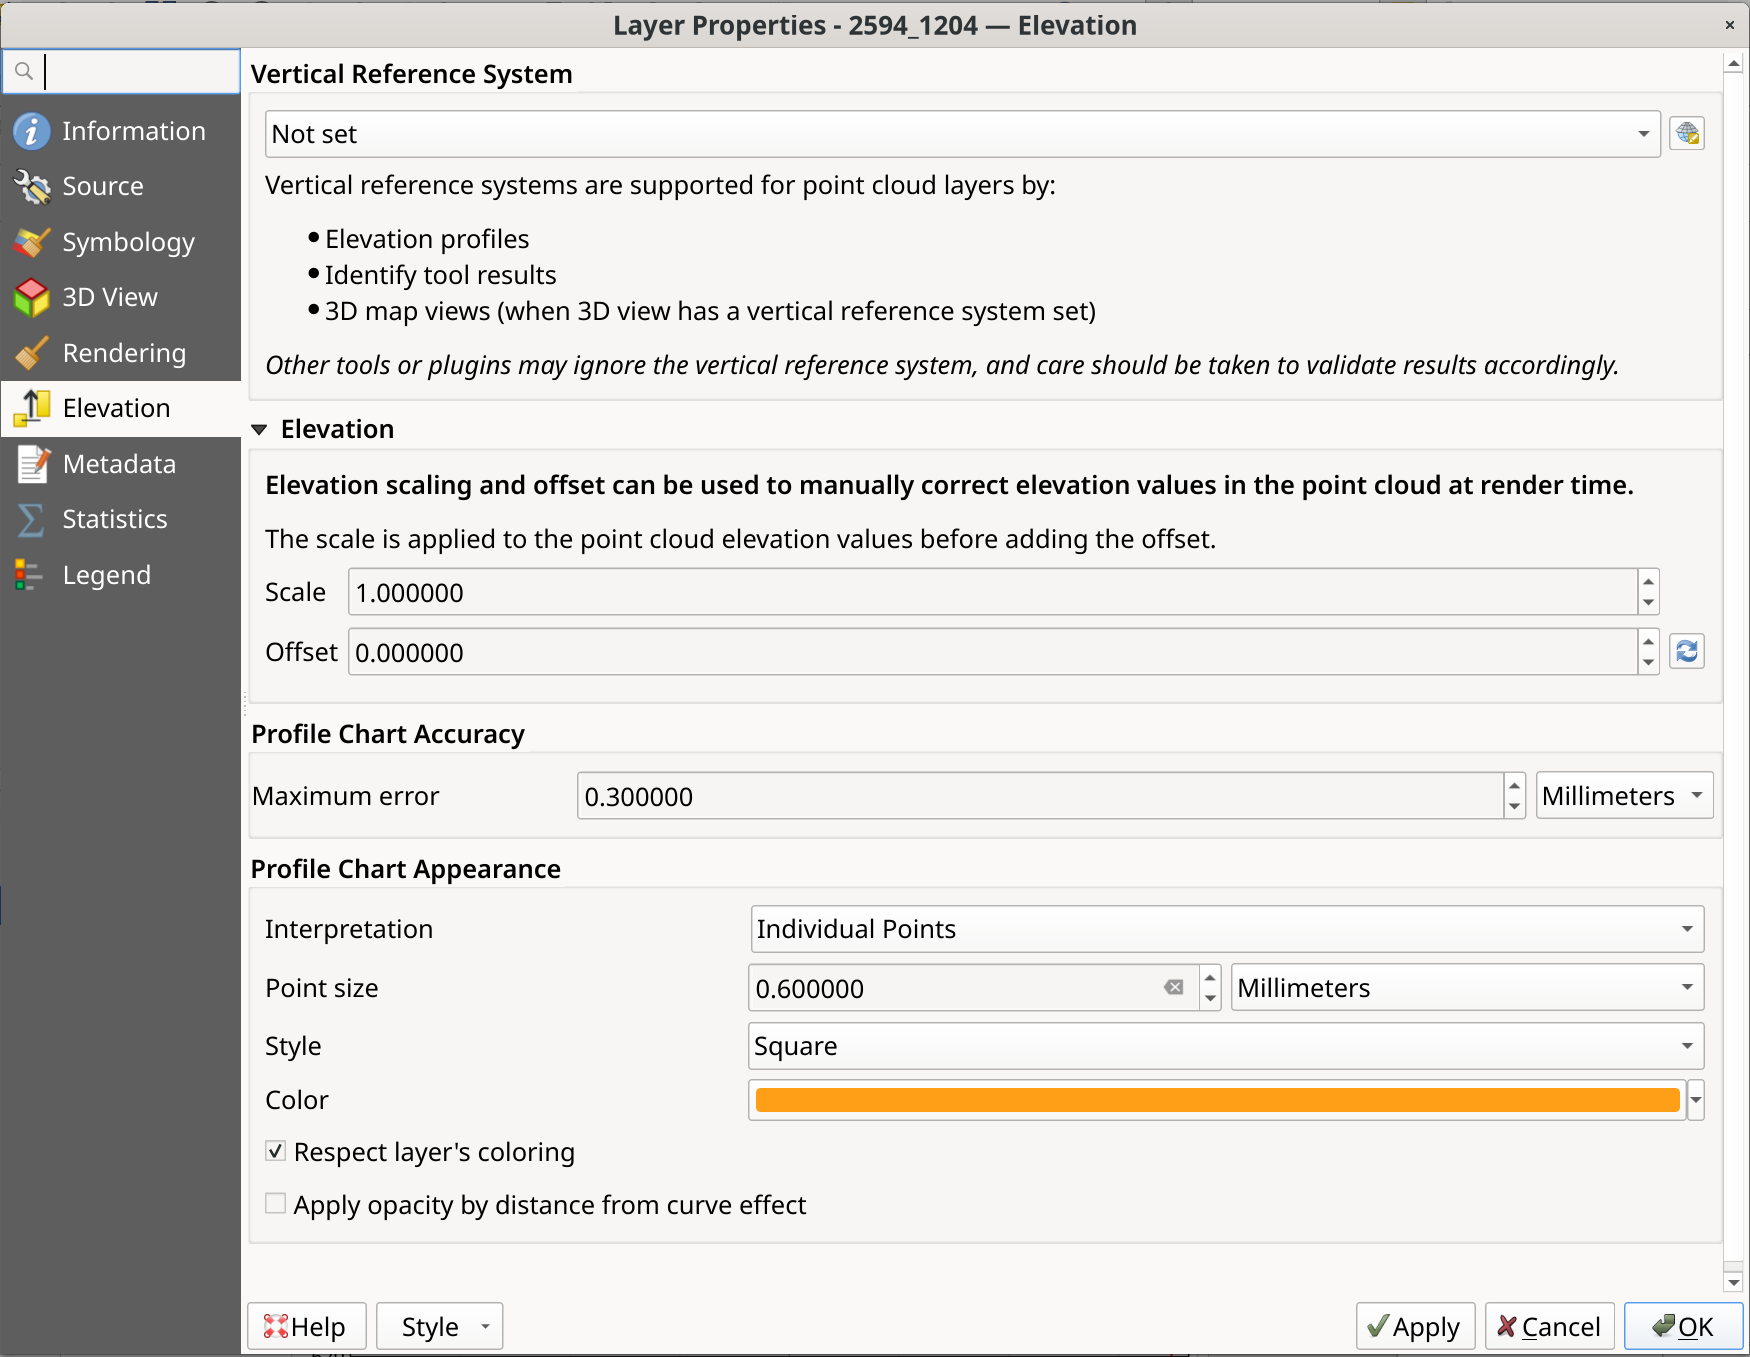Screen dimensions: 1750x1357
Task: Open Point size units Millimeters dropdown
Action: [x=1467, y=988]
